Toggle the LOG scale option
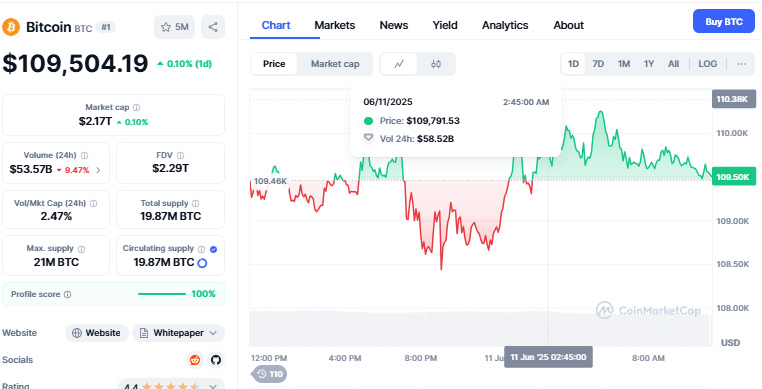762x389 pixels. click(708, 64)
